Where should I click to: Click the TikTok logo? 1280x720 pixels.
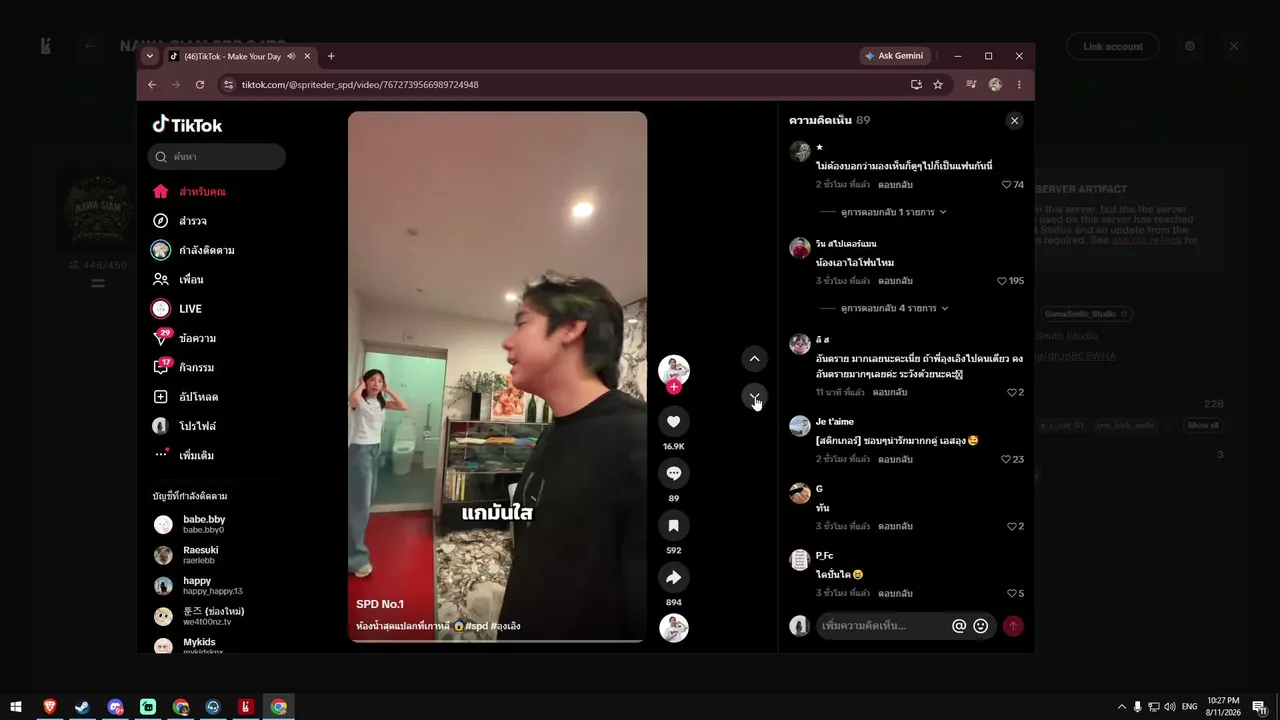tap(187, 125)
